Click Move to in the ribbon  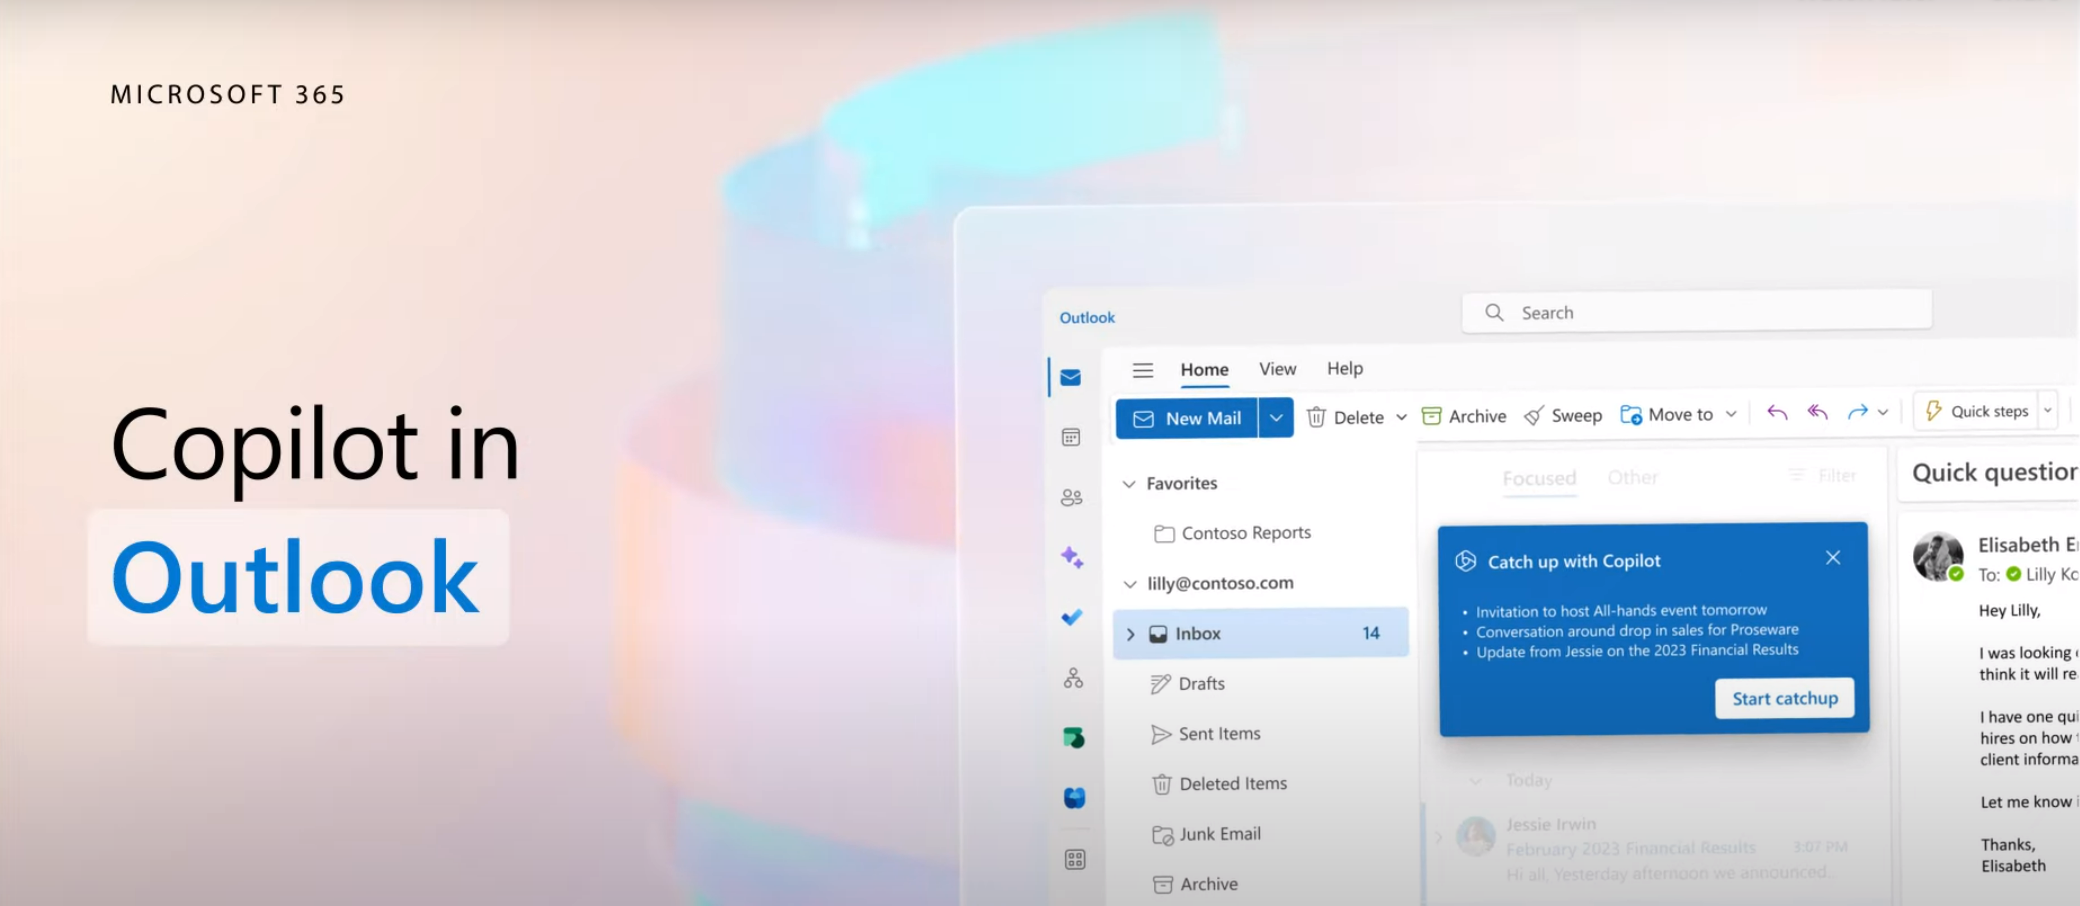click(1667, 414)
